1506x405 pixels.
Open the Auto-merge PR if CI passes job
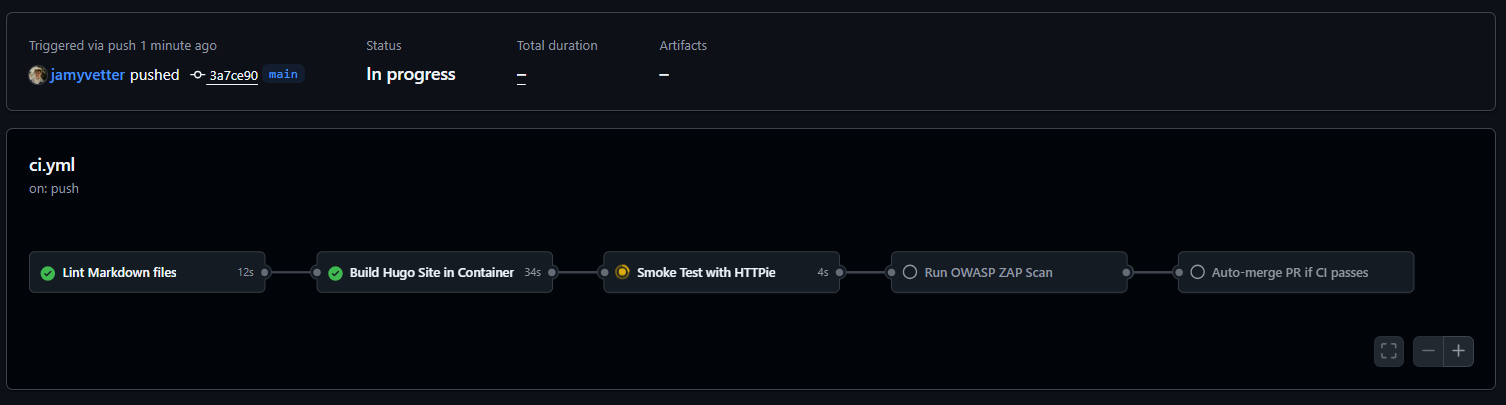[1289, 272]
